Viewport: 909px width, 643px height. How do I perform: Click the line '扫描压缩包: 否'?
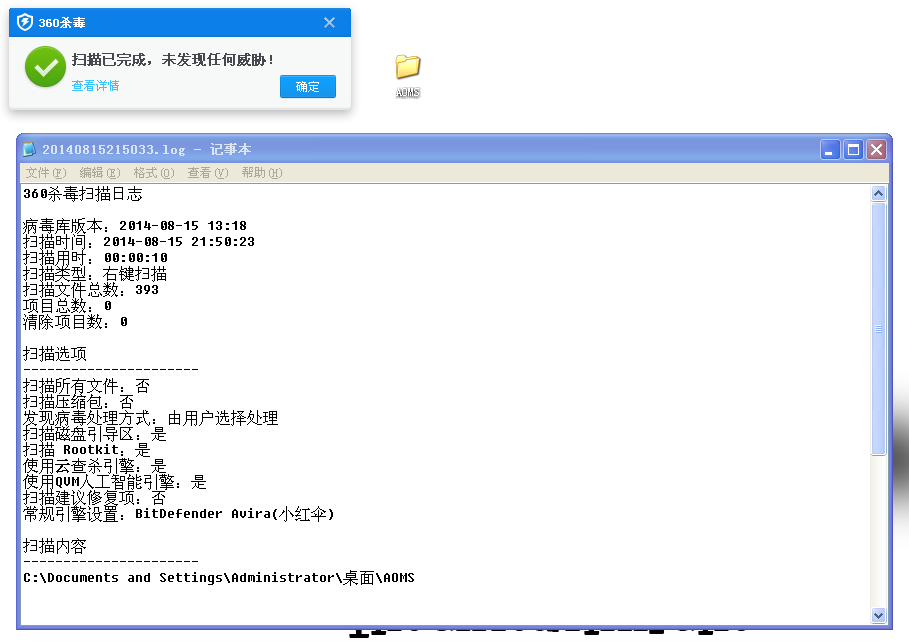pos(78,402)
